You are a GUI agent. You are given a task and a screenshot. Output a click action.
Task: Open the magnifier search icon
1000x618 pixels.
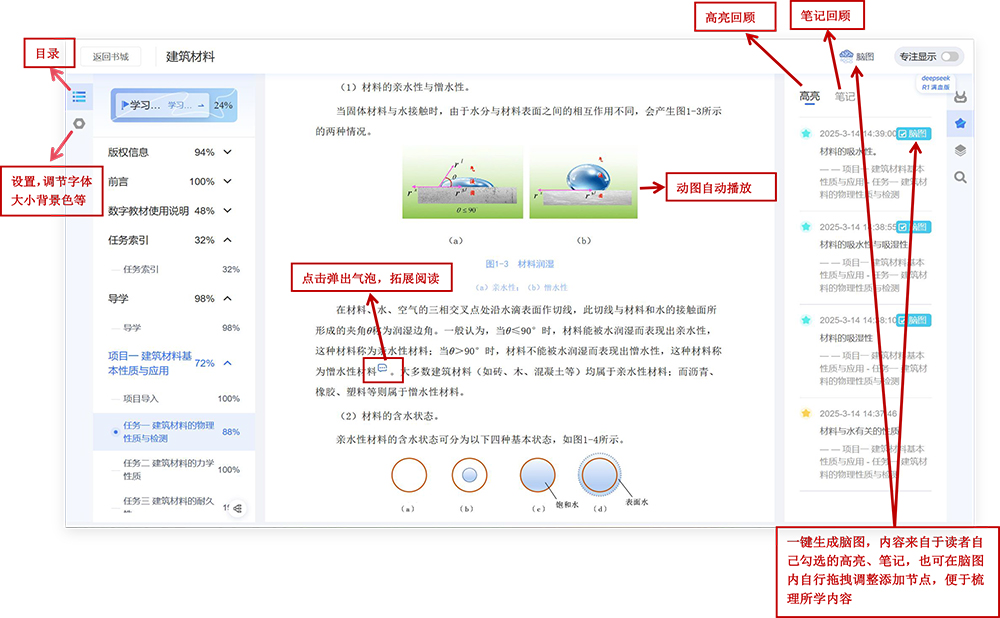pyautogui.click(x=960, y=177)
